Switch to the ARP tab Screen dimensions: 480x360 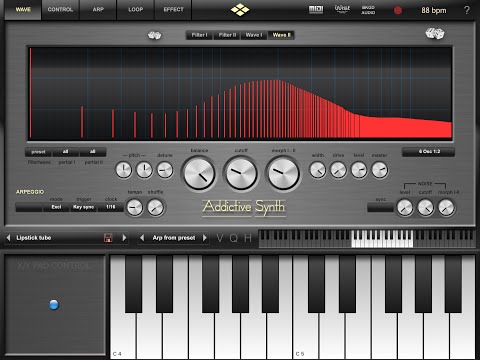[x=98, y=10]
